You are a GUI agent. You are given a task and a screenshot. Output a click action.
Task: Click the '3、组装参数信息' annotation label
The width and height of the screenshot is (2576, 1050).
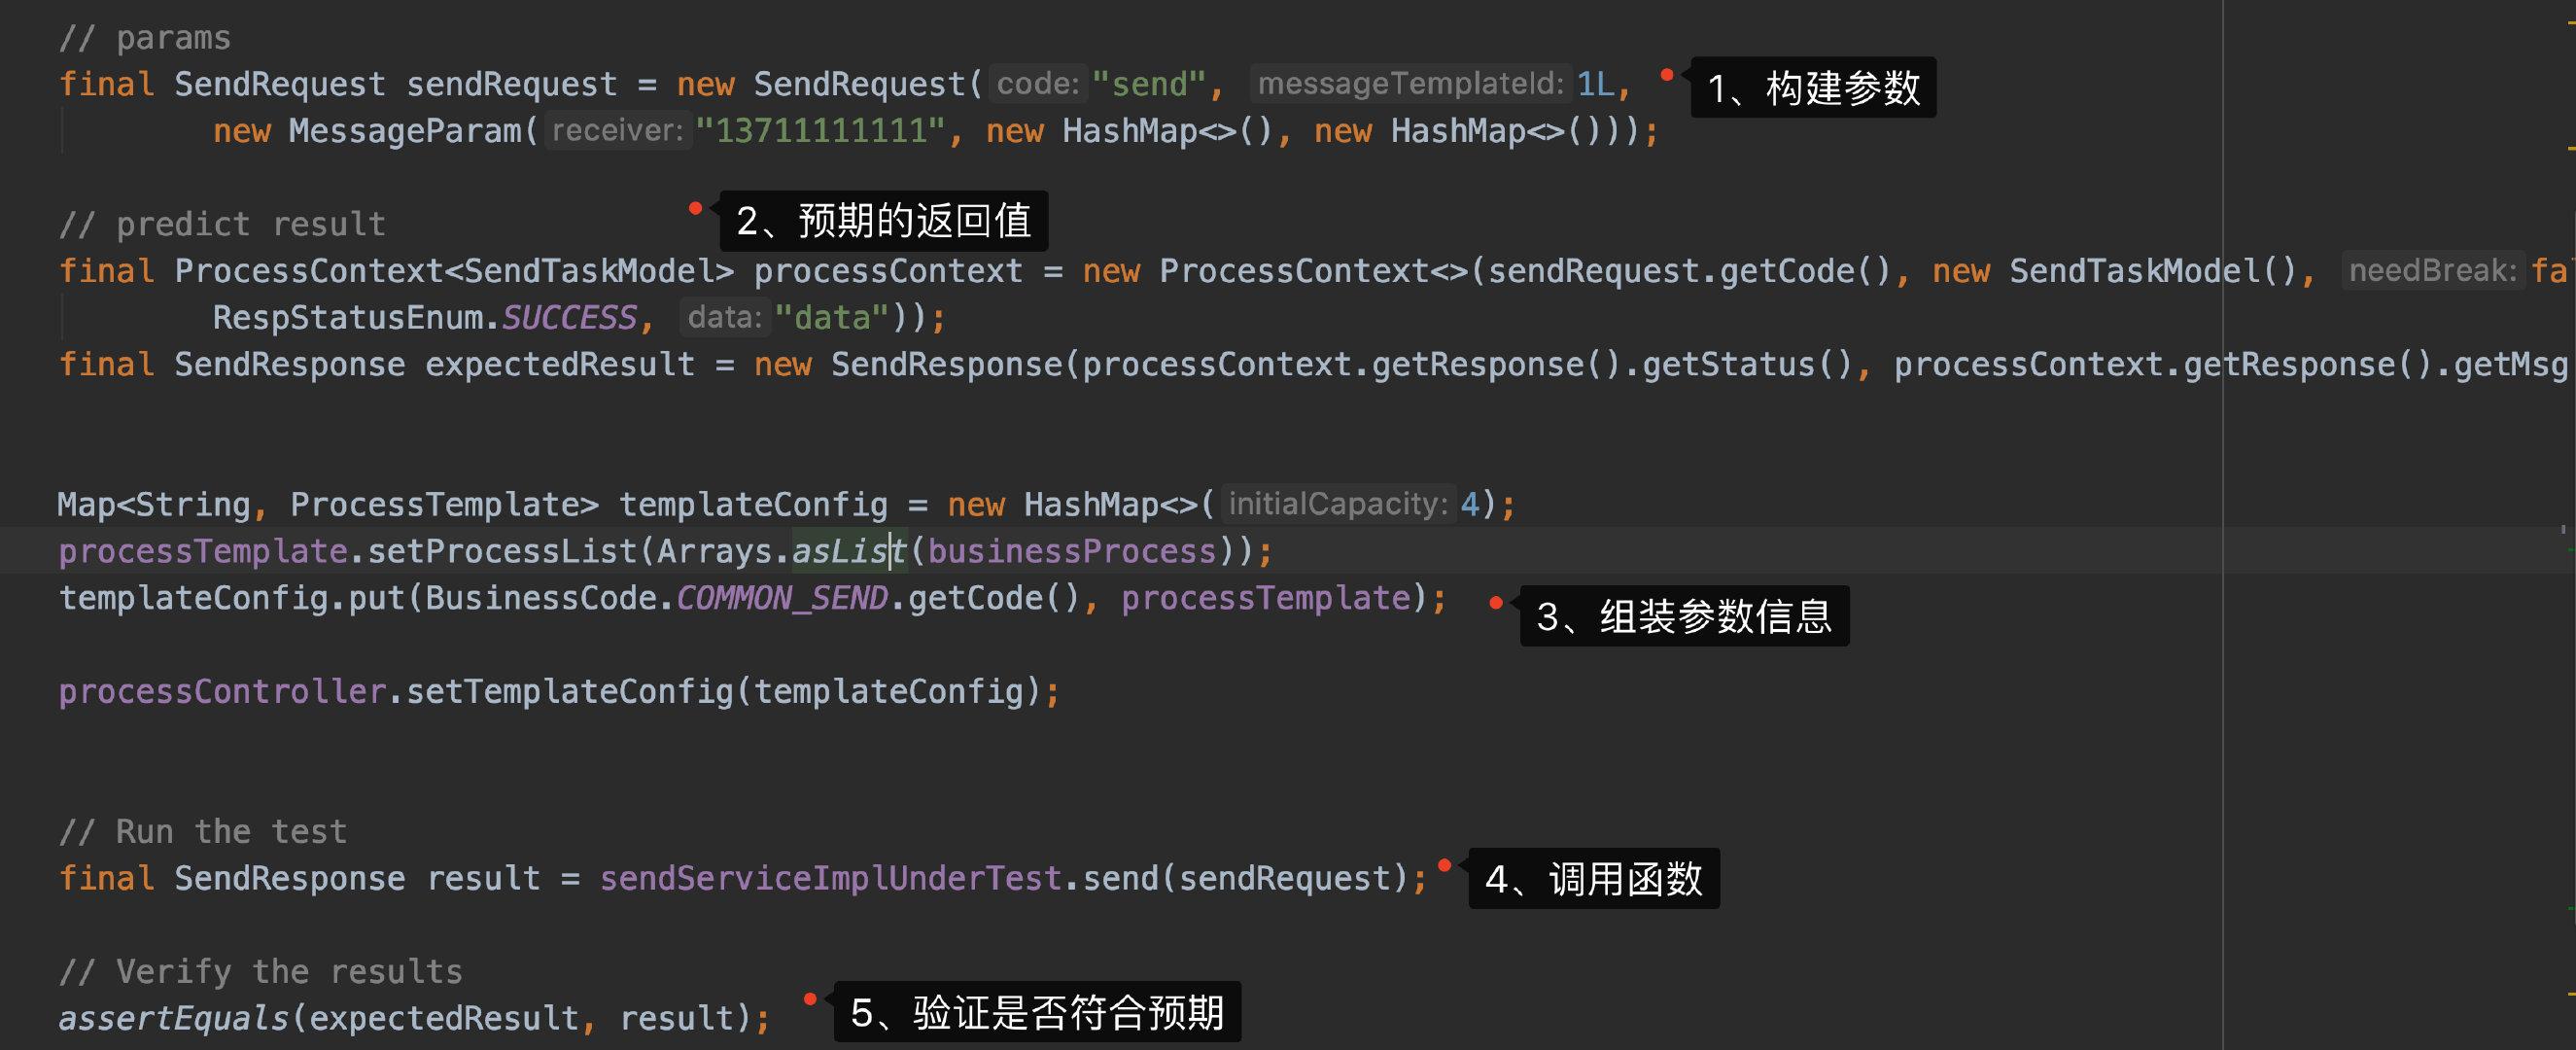tap(1684, 616)
